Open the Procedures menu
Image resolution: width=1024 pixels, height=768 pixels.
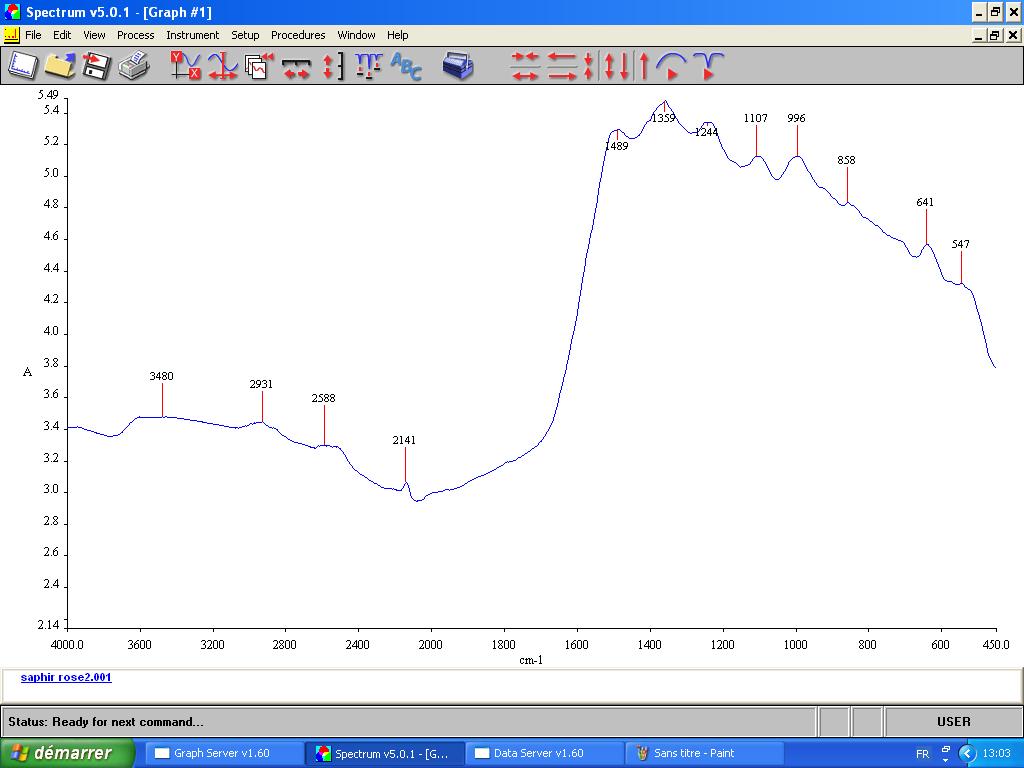pos(298,35)
